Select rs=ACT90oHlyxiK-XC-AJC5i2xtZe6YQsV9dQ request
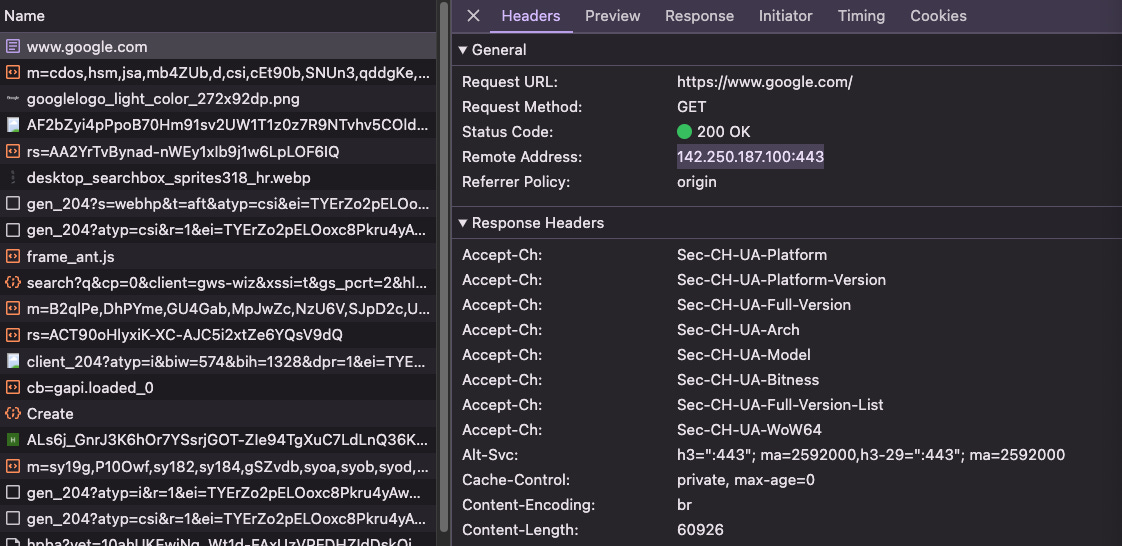Image resolution: width=1122 pixels, height=546 pixels. coord(218,335)
